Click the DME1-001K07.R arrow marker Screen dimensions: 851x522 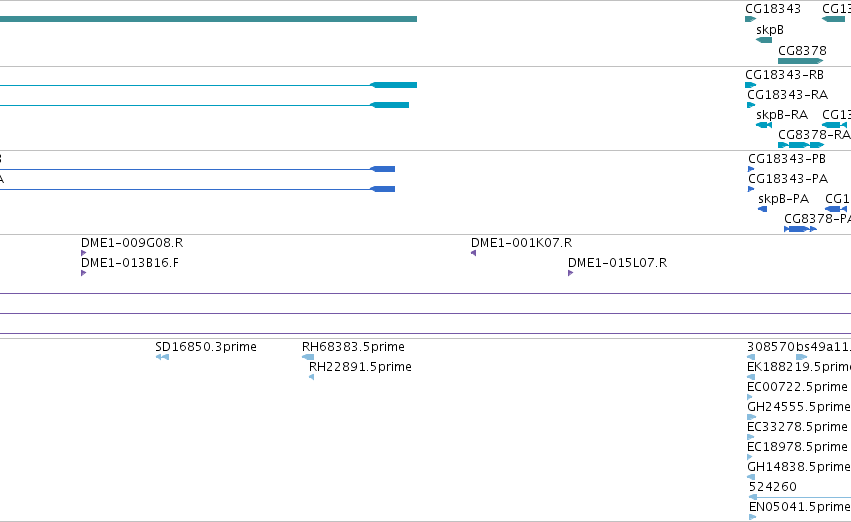[474, 253]
